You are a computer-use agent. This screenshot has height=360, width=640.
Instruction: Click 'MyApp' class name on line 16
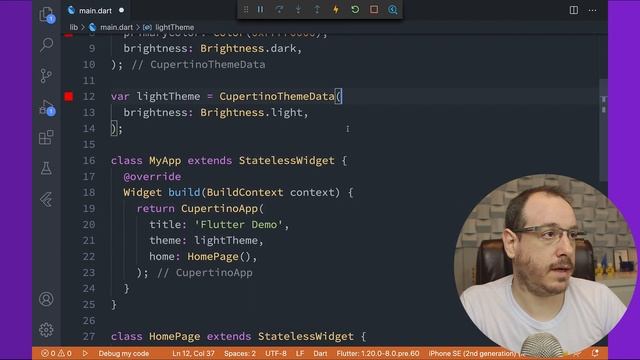pos(165,161)
